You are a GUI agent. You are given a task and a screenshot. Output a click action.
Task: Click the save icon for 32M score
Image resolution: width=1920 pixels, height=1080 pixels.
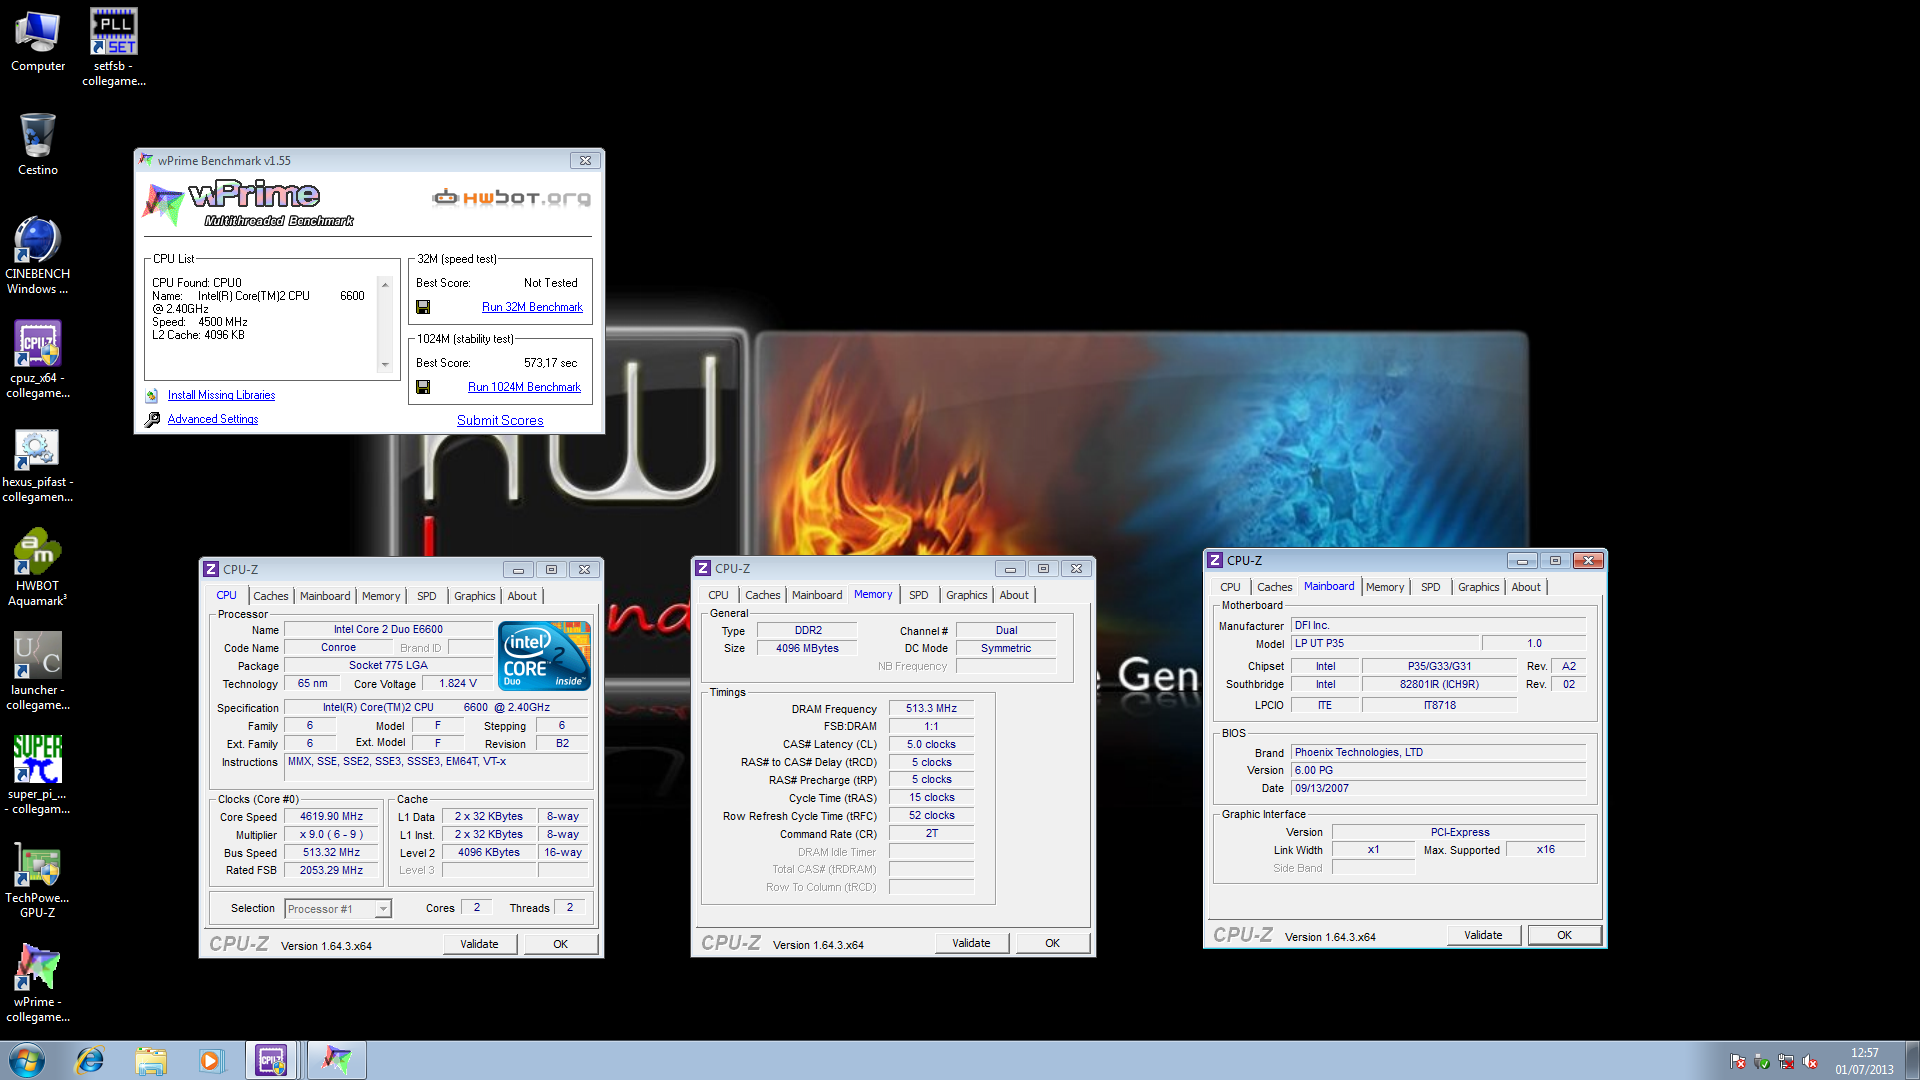tap(423, 307)
